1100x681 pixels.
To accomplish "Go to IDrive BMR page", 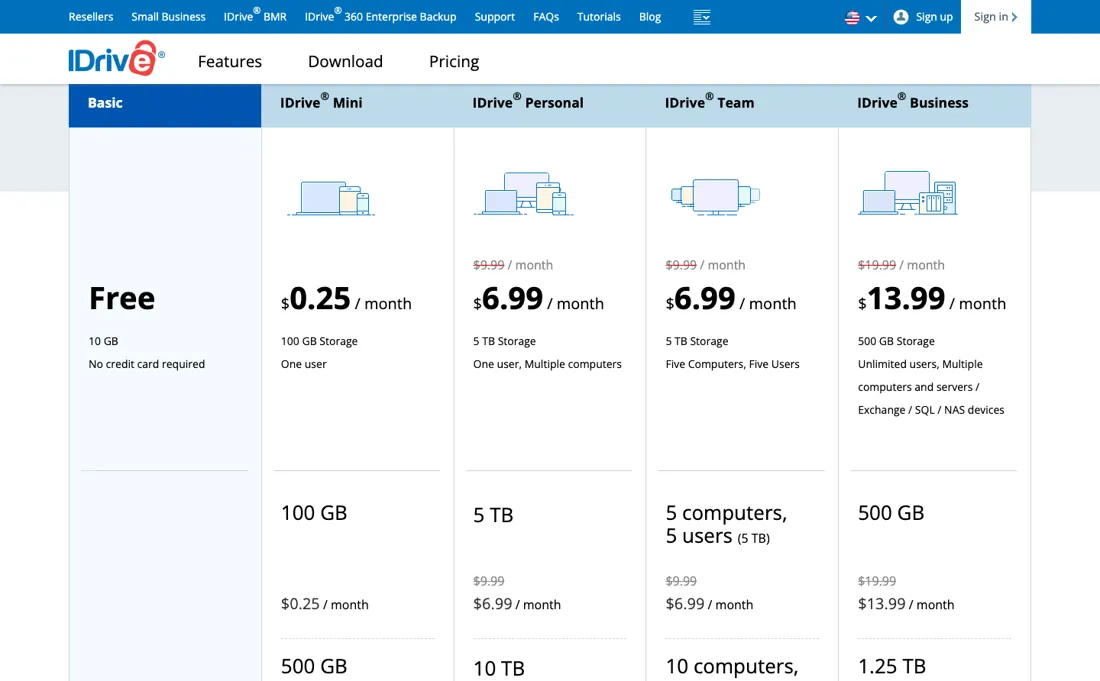I will [x=255, y=15].
